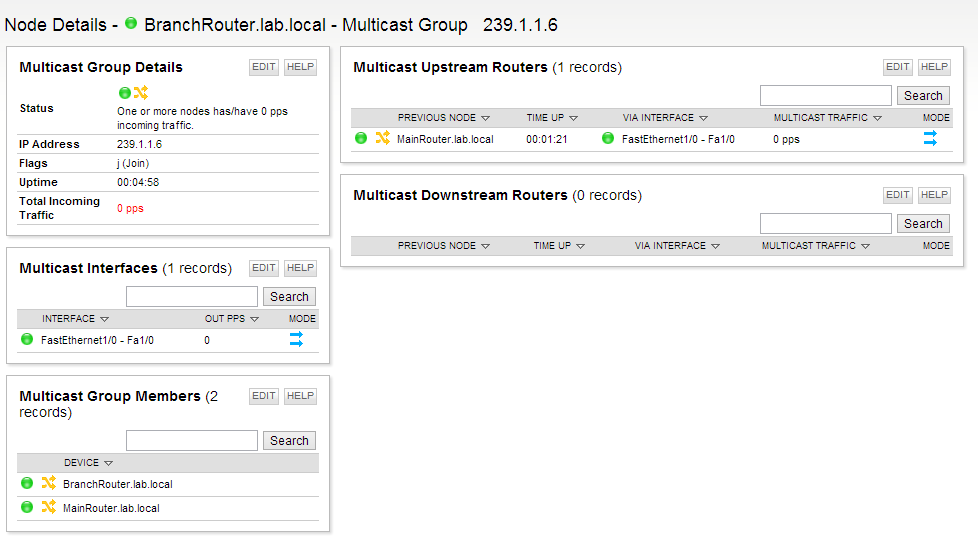Screen dimensions: 978x560
Task: Focus search field in Multicast Interfaces panel
Action: 191,296
